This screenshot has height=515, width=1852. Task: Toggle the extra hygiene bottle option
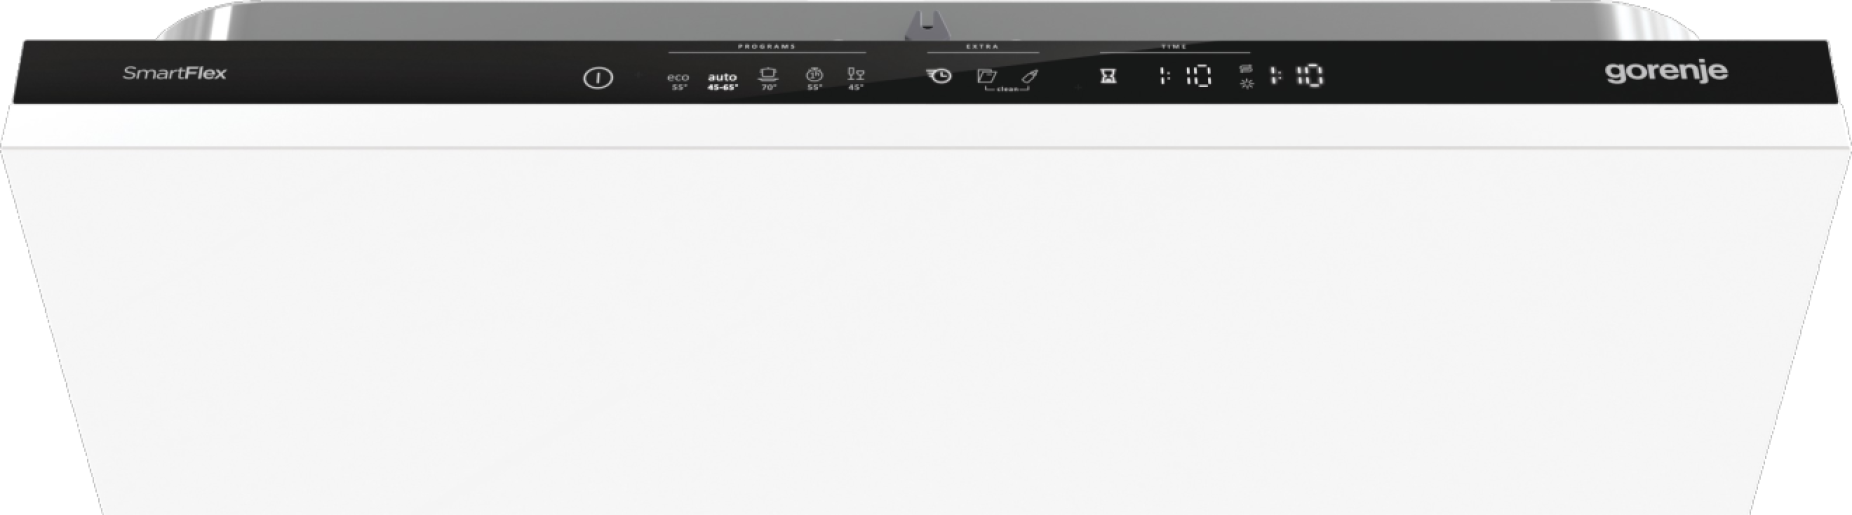[1030, 76]
